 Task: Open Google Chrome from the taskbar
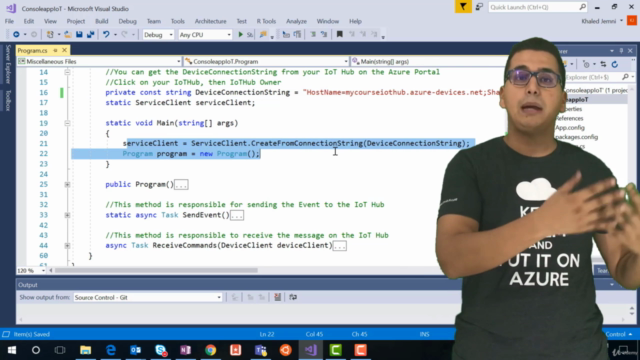211,350
